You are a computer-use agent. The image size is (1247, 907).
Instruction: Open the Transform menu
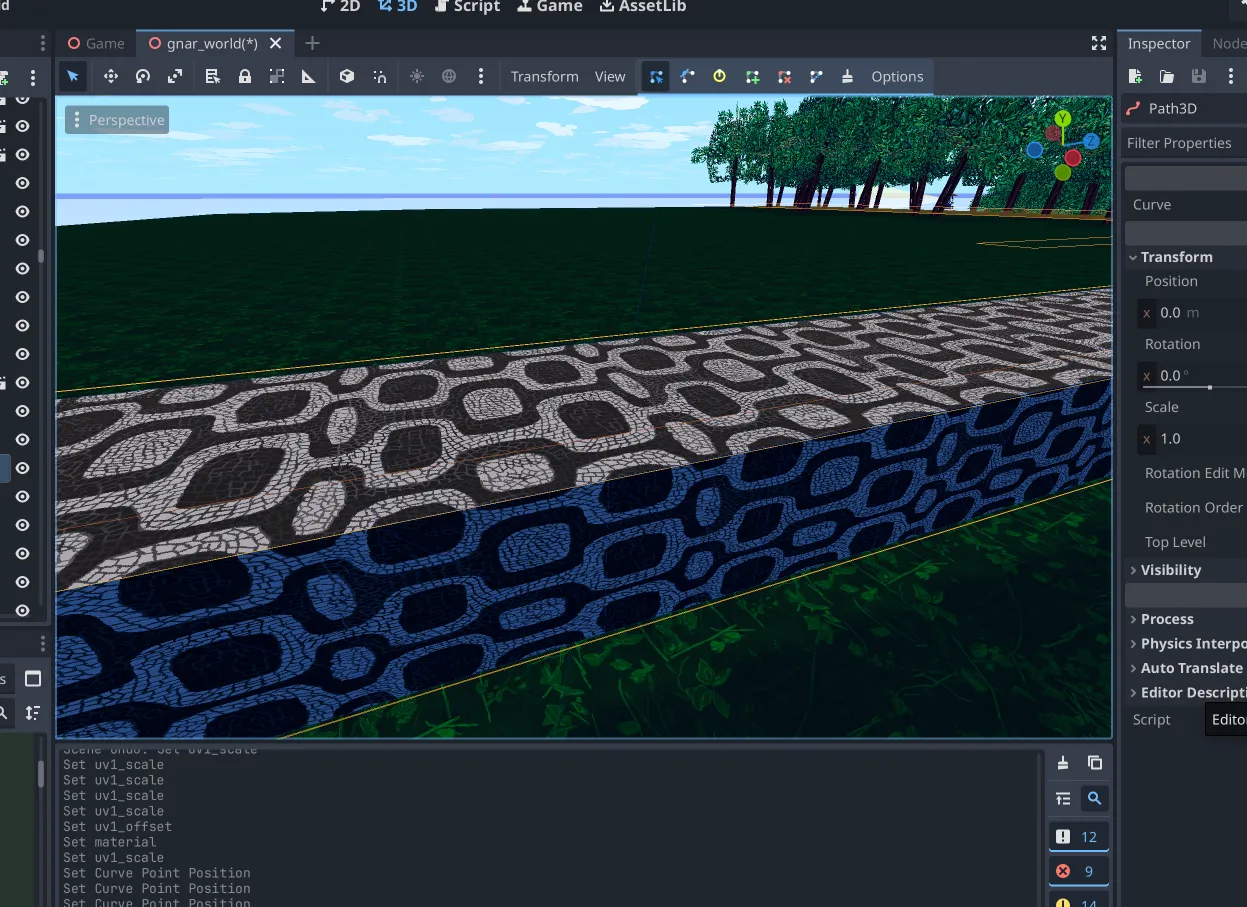point(544,76)
